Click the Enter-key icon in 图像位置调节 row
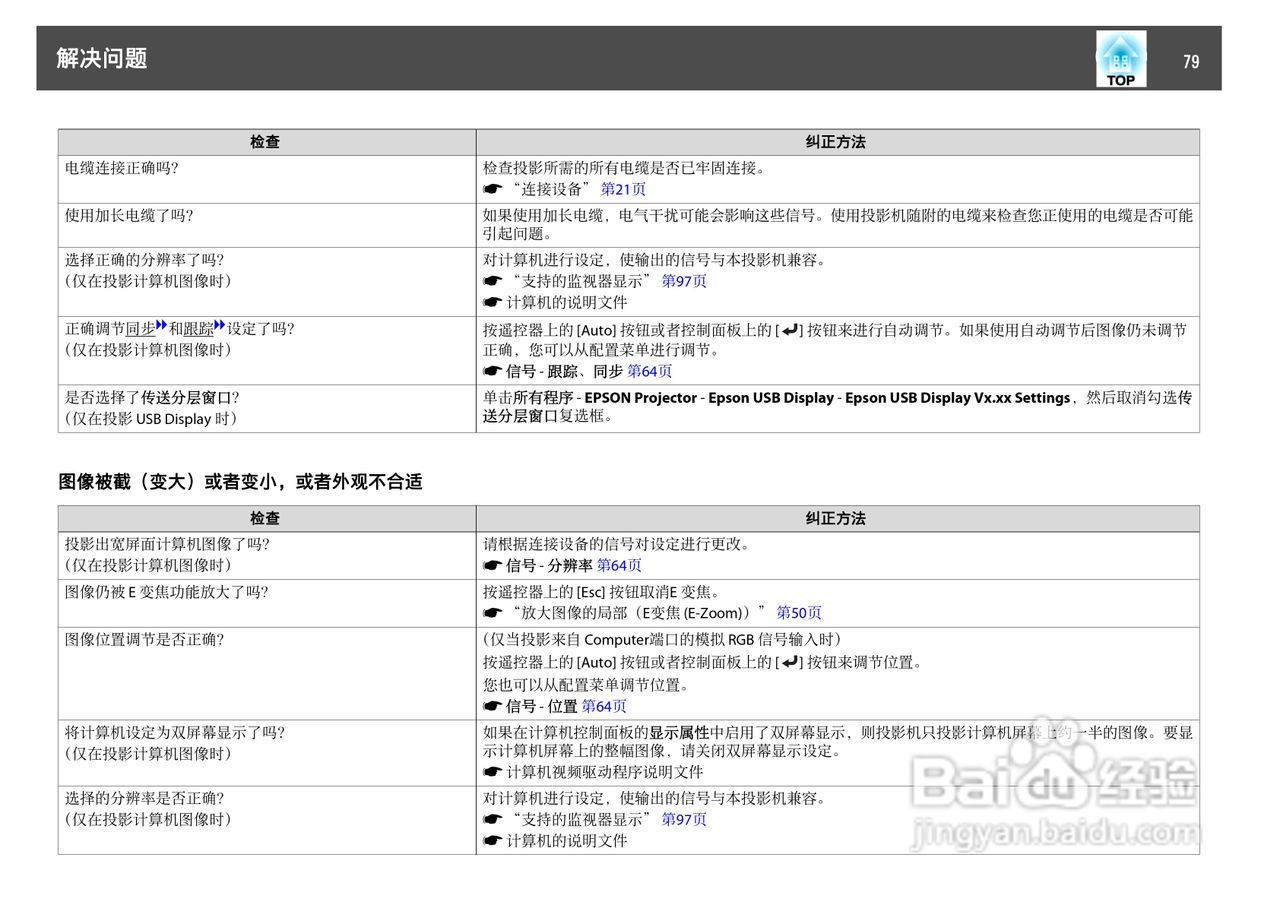Image resolution: width=1280 pixels, height=905 pixels. pos(790,662)
